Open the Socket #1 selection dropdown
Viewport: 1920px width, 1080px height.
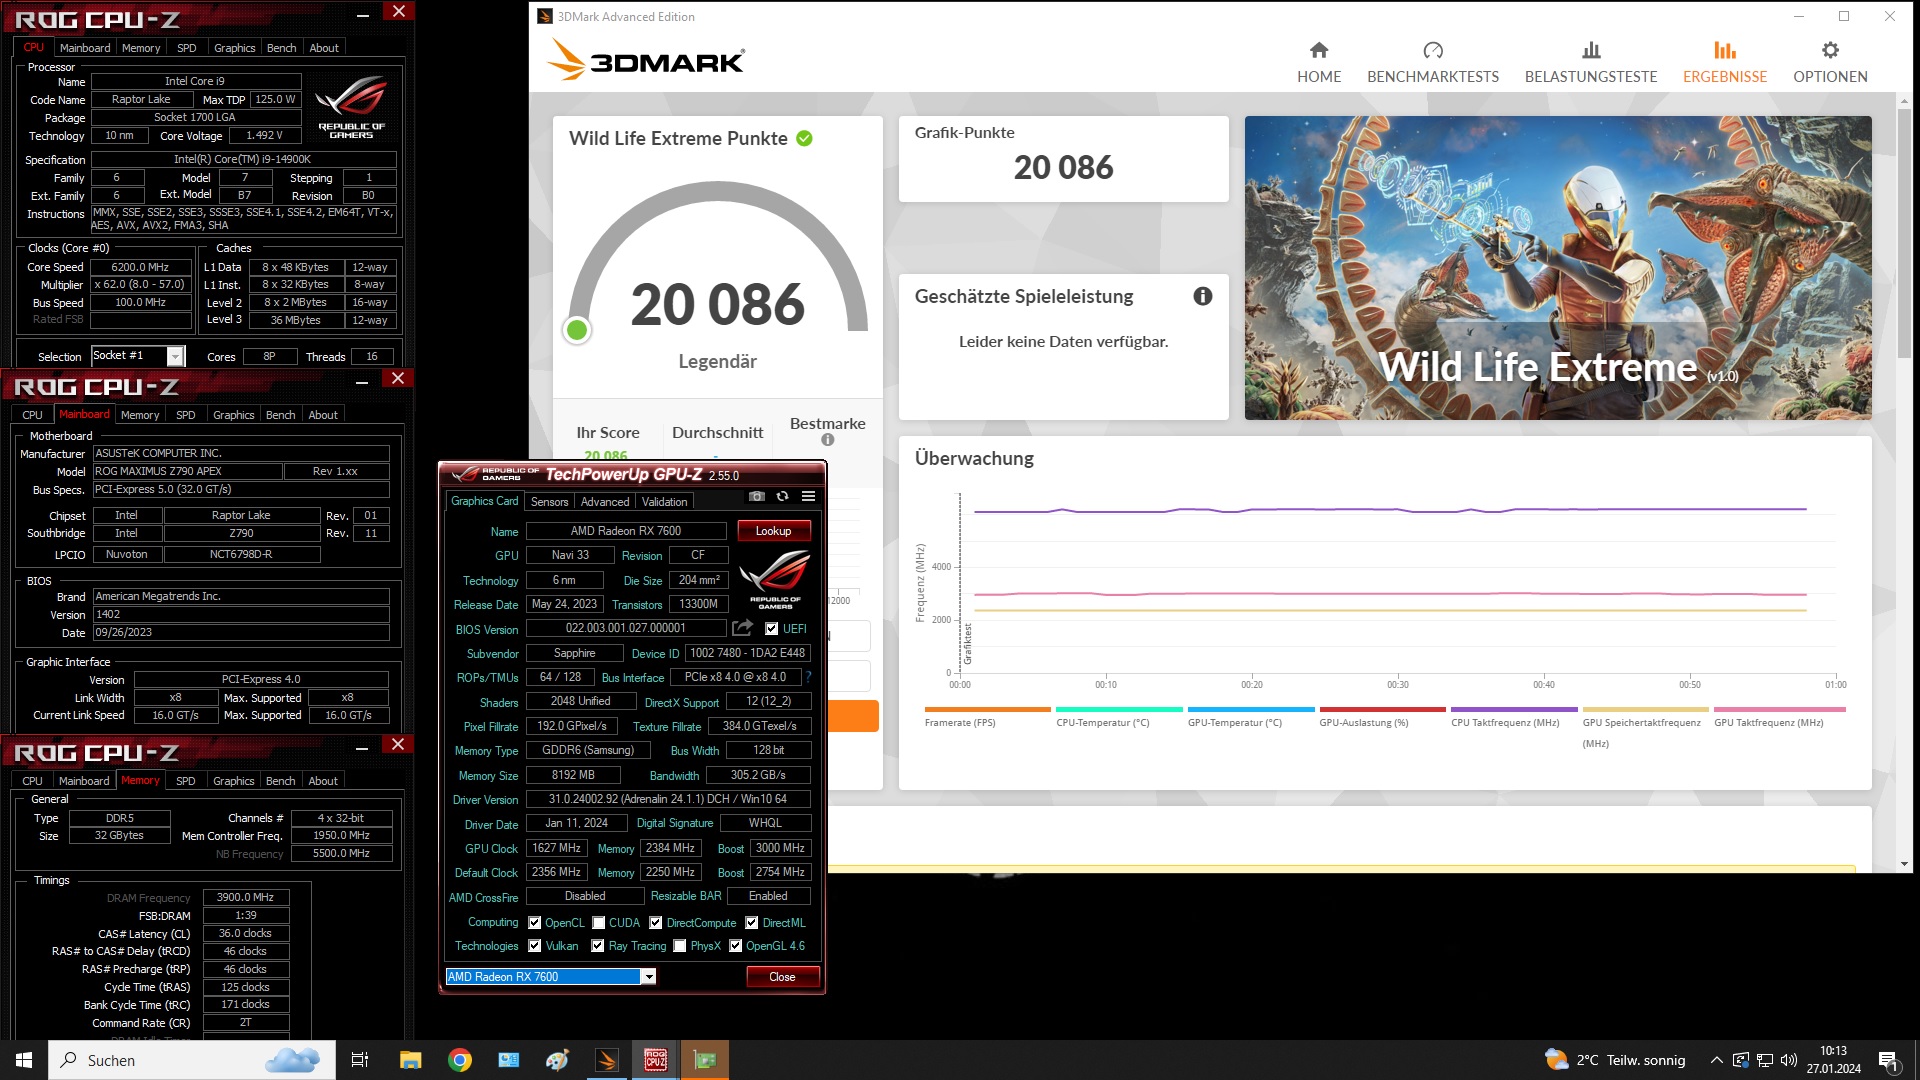click(175, 356)
